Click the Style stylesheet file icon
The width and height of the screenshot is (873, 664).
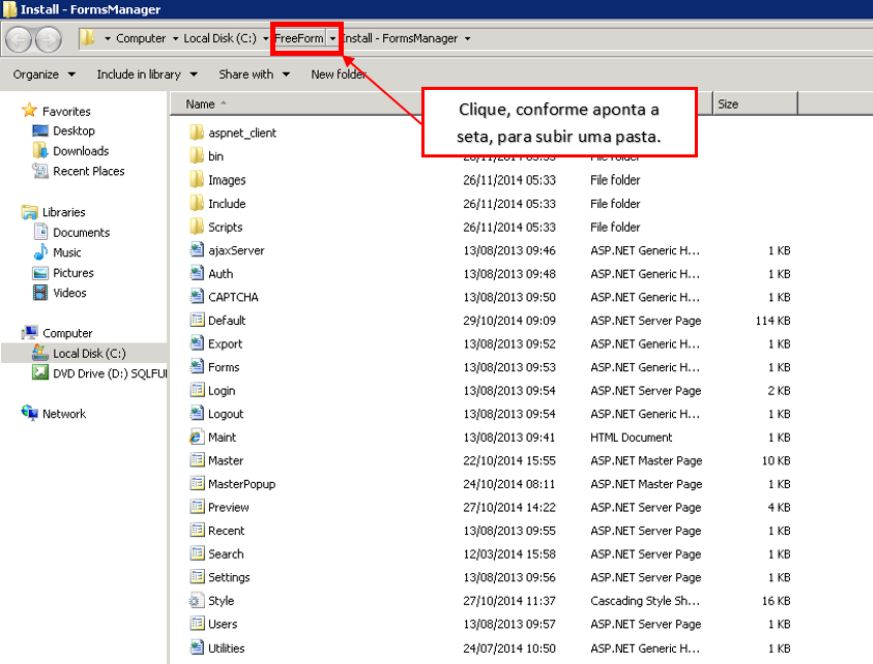click(x=195, y=601)
